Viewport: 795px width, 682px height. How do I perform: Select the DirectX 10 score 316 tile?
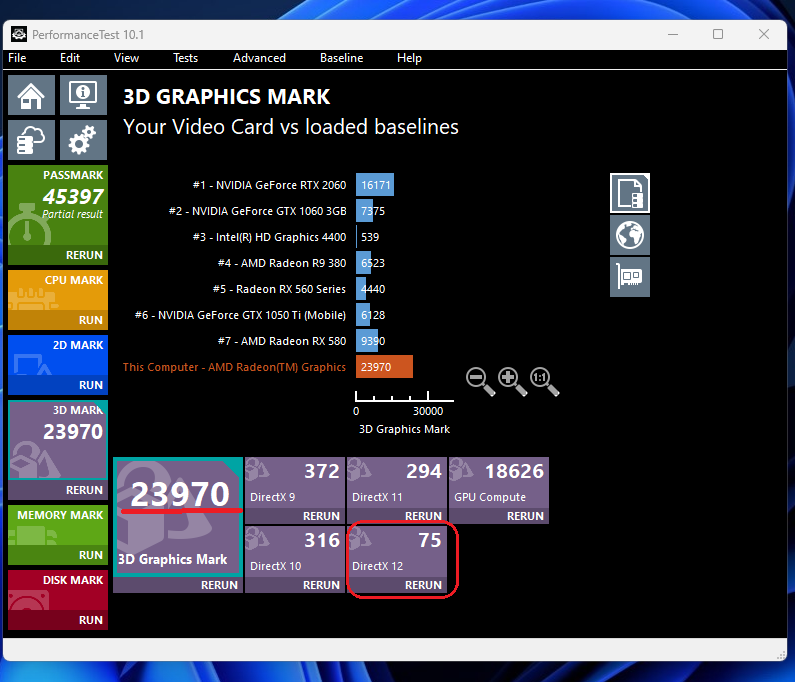coord(295,552)
